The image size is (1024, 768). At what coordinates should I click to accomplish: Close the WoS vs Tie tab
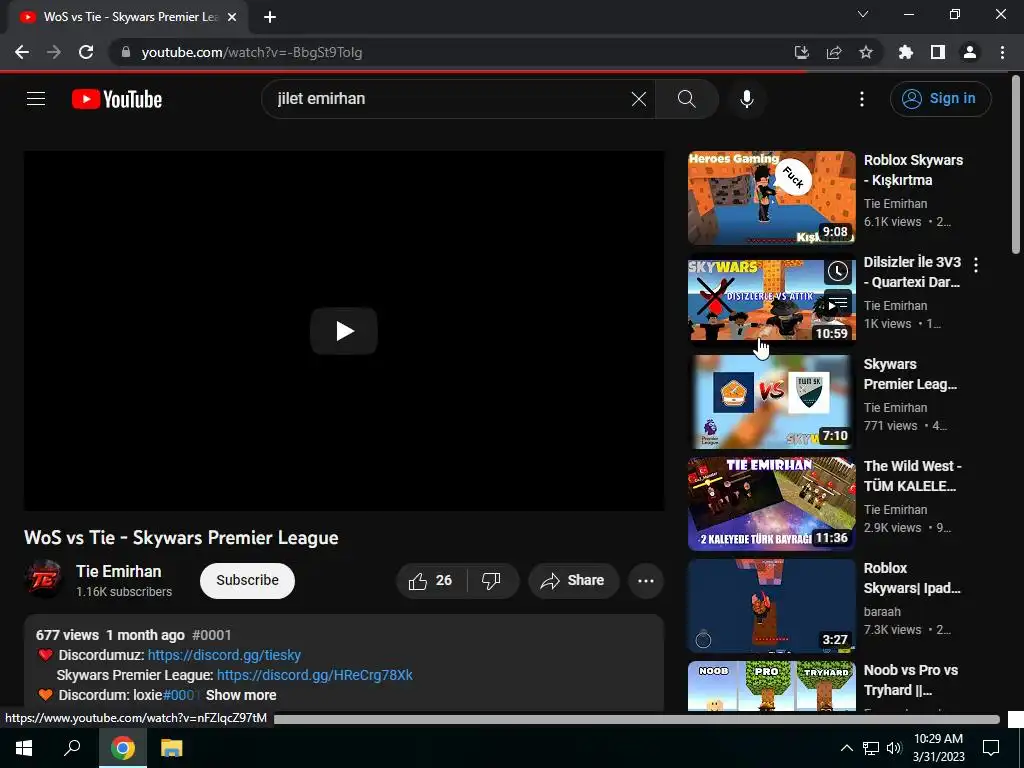click(232, 17)
